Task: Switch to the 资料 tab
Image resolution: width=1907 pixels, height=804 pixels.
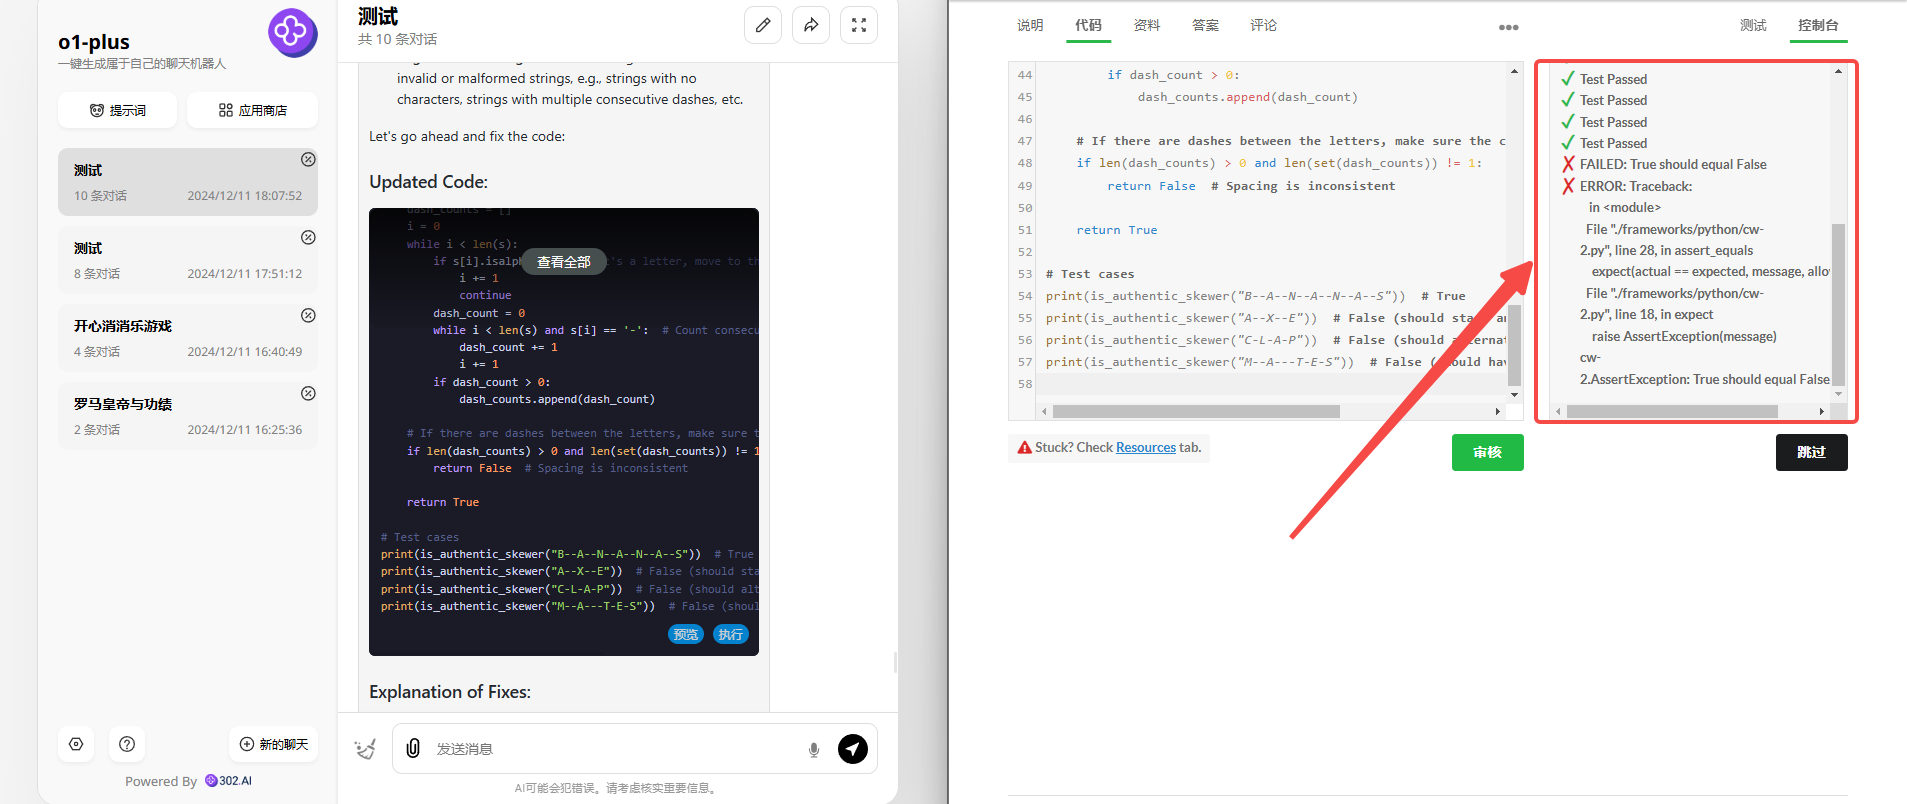Action: [x=1147, y=25]
